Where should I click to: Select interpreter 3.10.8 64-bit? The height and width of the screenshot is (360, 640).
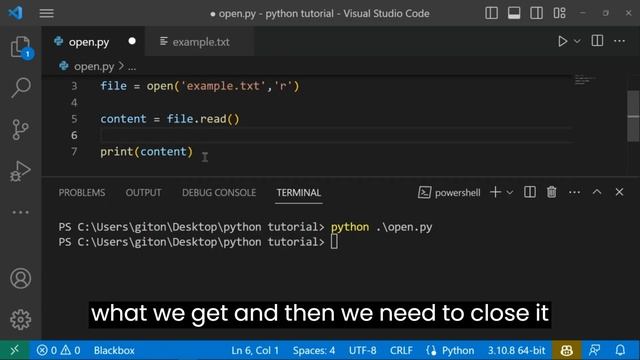516,350
